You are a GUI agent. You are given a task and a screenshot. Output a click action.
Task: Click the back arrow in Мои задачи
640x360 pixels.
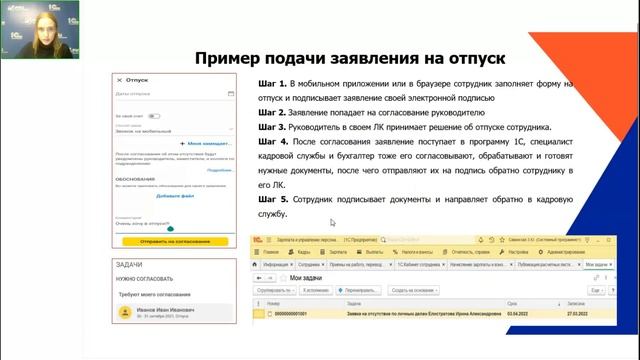[x=259, y=278]
